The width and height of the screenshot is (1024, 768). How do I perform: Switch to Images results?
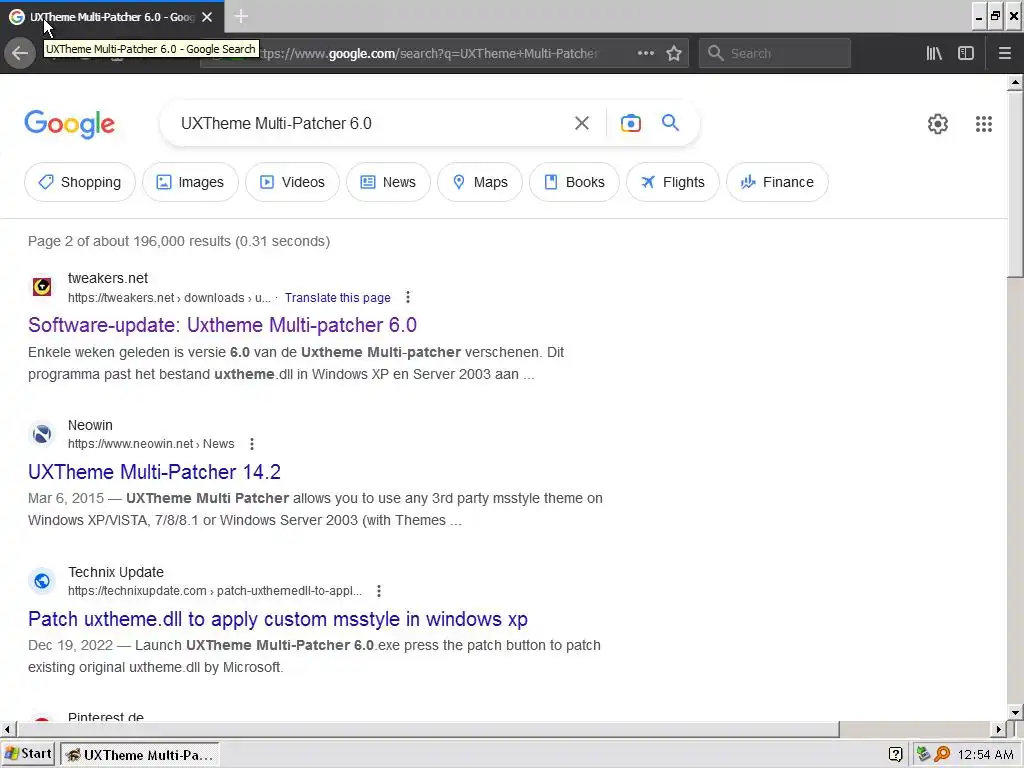click(x=190, y=182)
